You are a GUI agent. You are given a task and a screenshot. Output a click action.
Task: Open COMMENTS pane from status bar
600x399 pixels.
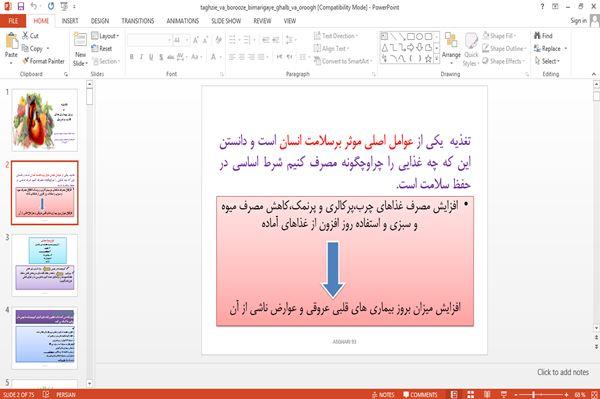coord(420,394)
